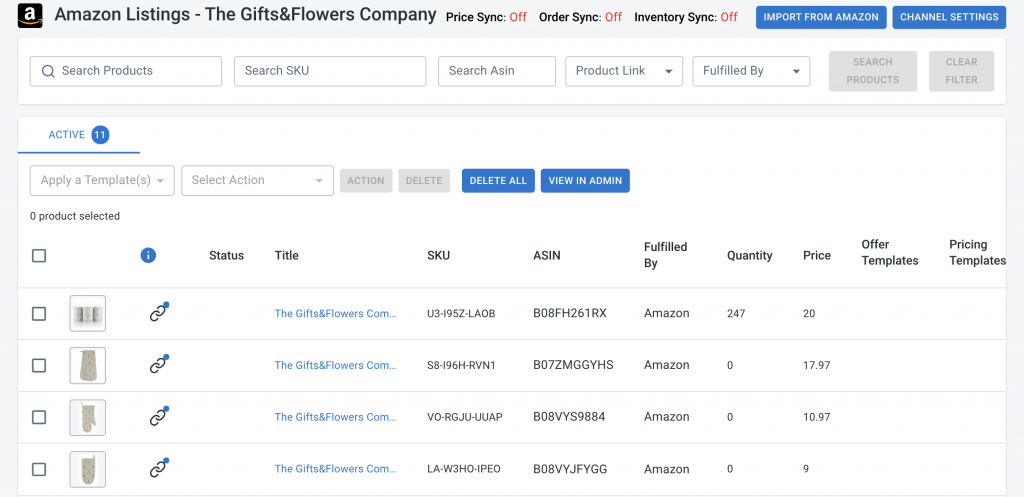Screen dimensions: 1024x497
Task: Focus the Search Asin input field
Action: tap(497, 71)
